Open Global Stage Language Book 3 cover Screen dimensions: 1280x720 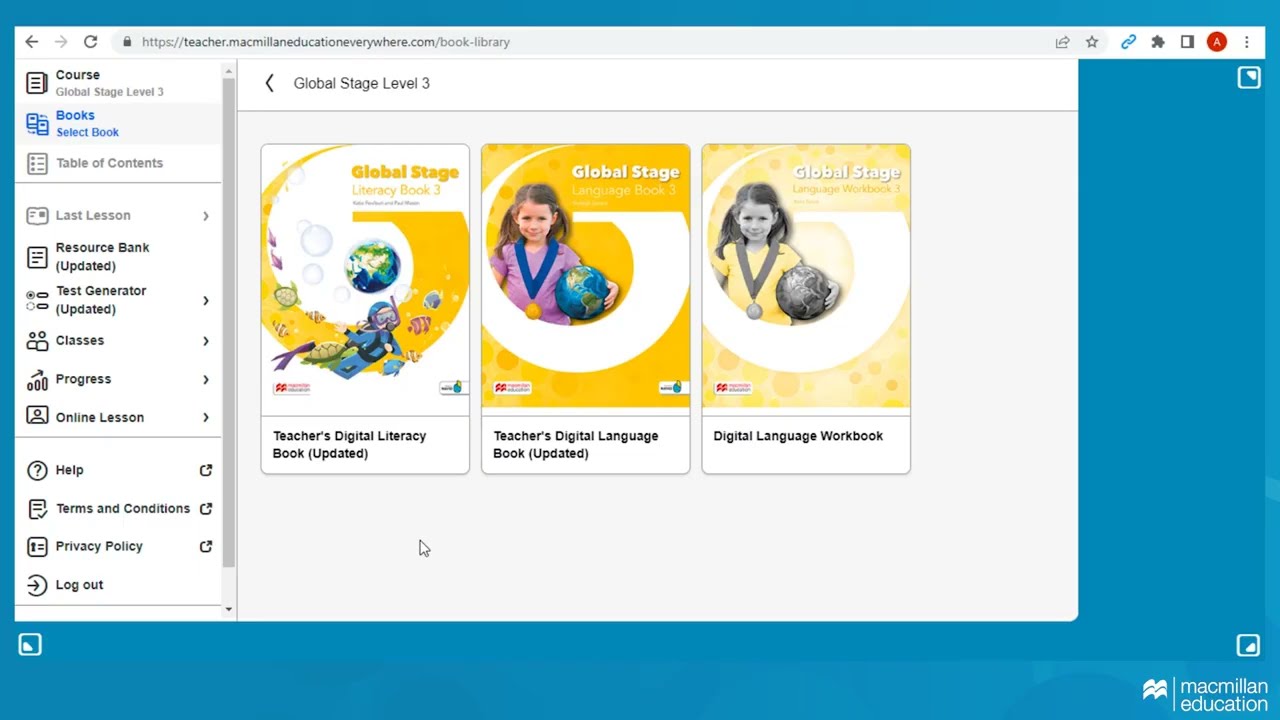[x=585, y=276]
